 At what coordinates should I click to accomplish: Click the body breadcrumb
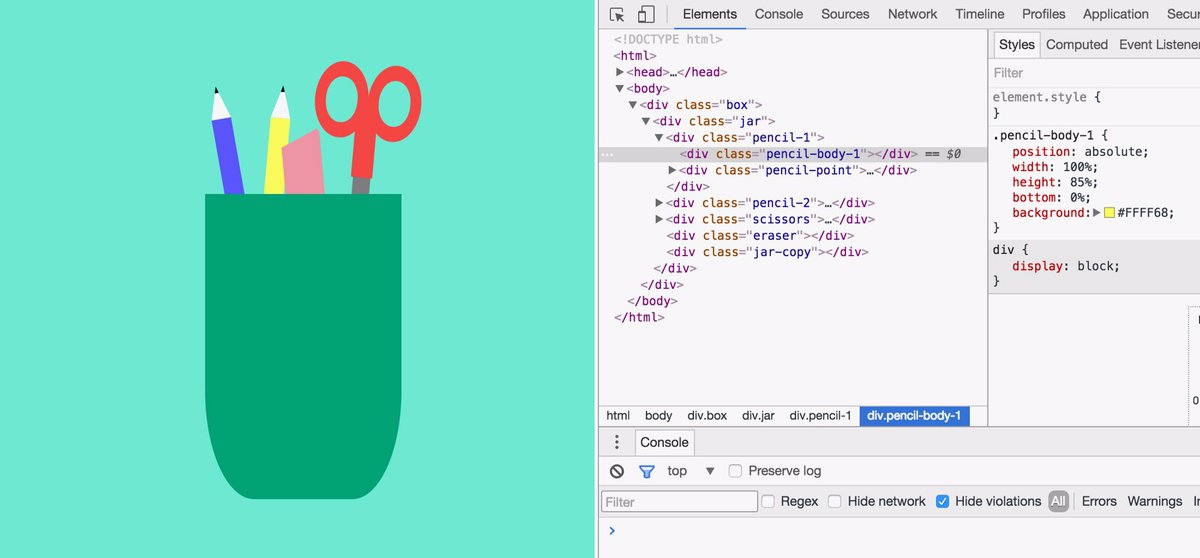click(658, 416)
